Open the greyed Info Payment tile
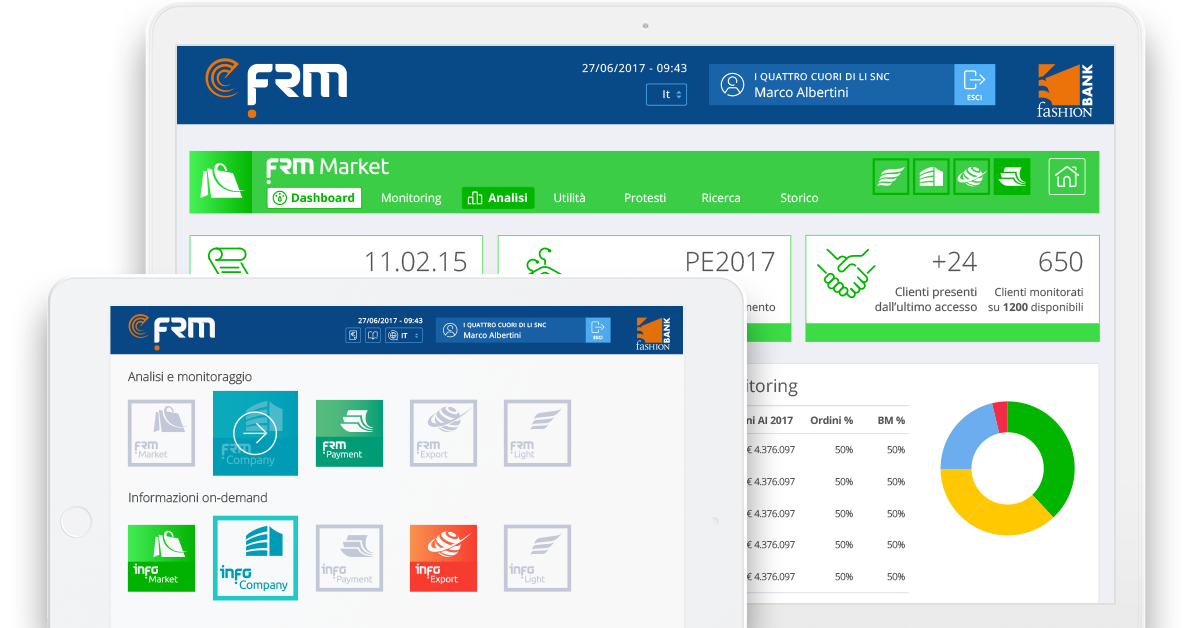Viewport: 1199px width, 628px height. point(349,558)
